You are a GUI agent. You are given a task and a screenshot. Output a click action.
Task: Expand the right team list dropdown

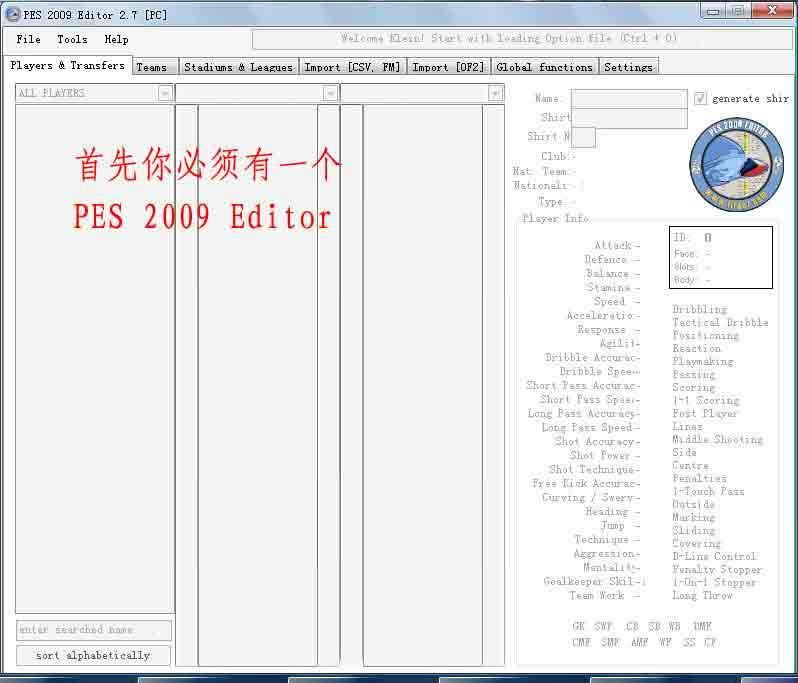click(x=495, y=93)
